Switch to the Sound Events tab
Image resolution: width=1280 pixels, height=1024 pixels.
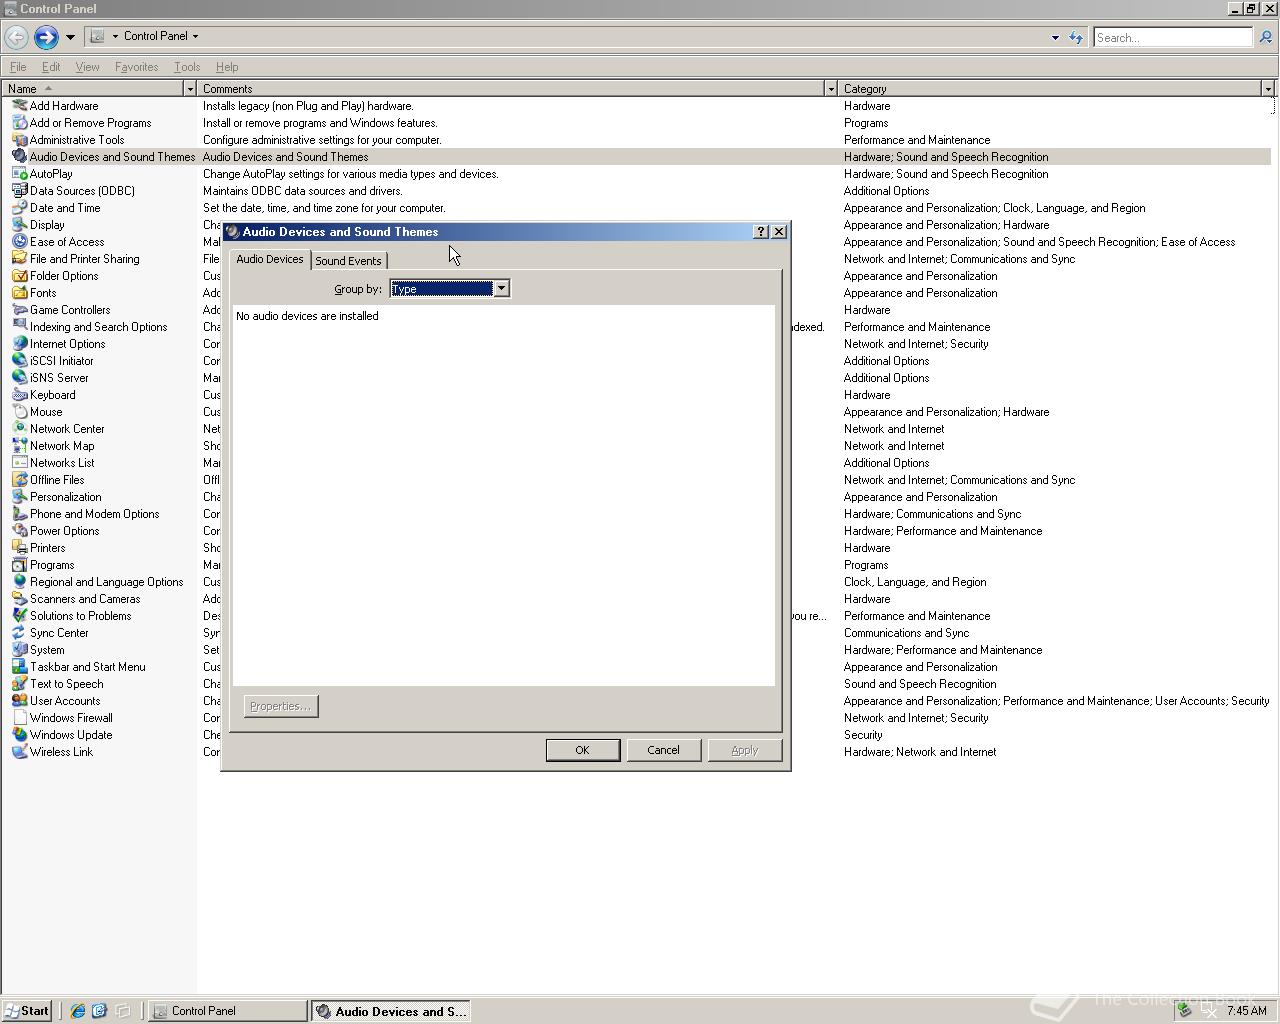(x=348, y=261)
